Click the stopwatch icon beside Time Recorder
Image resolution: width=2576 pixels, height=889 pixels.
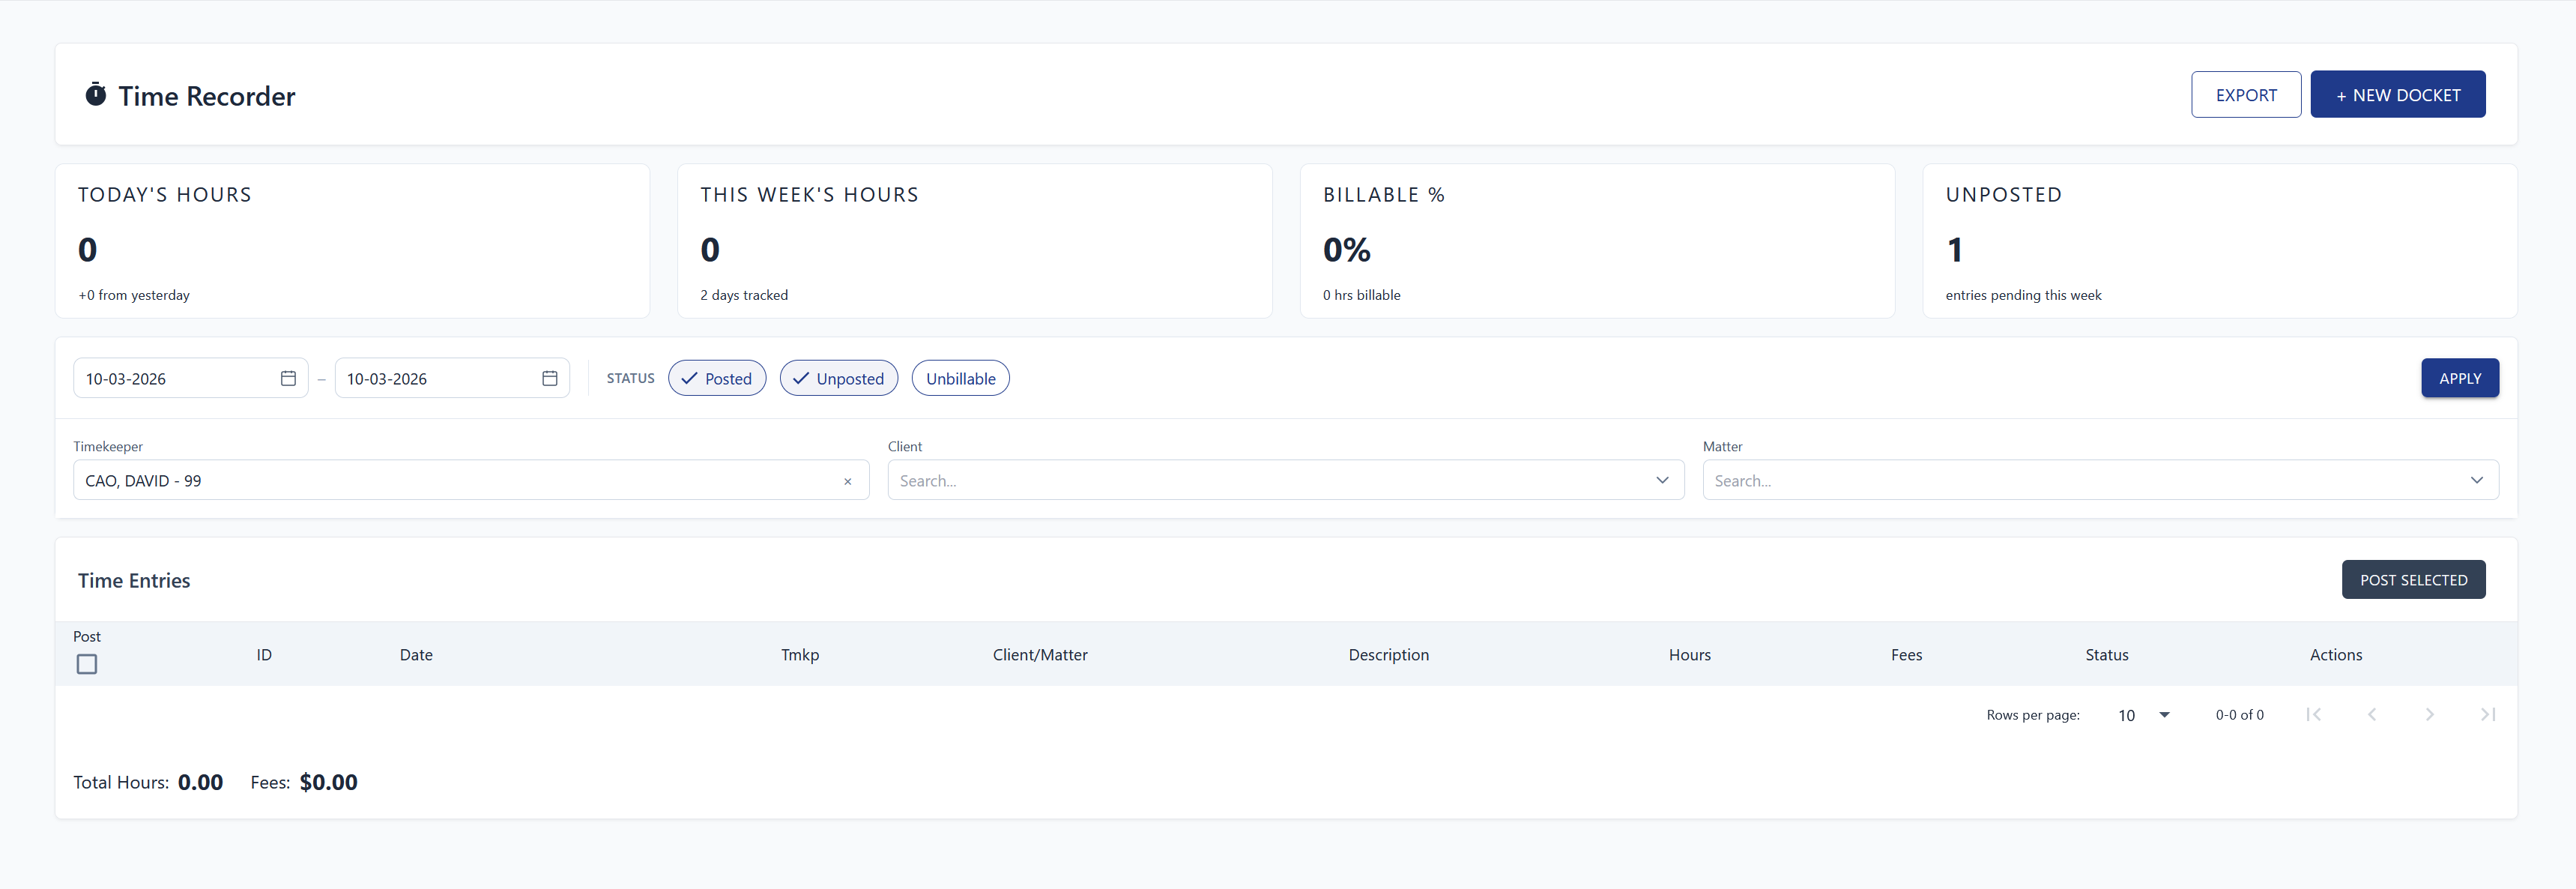[x=95, y=95]
